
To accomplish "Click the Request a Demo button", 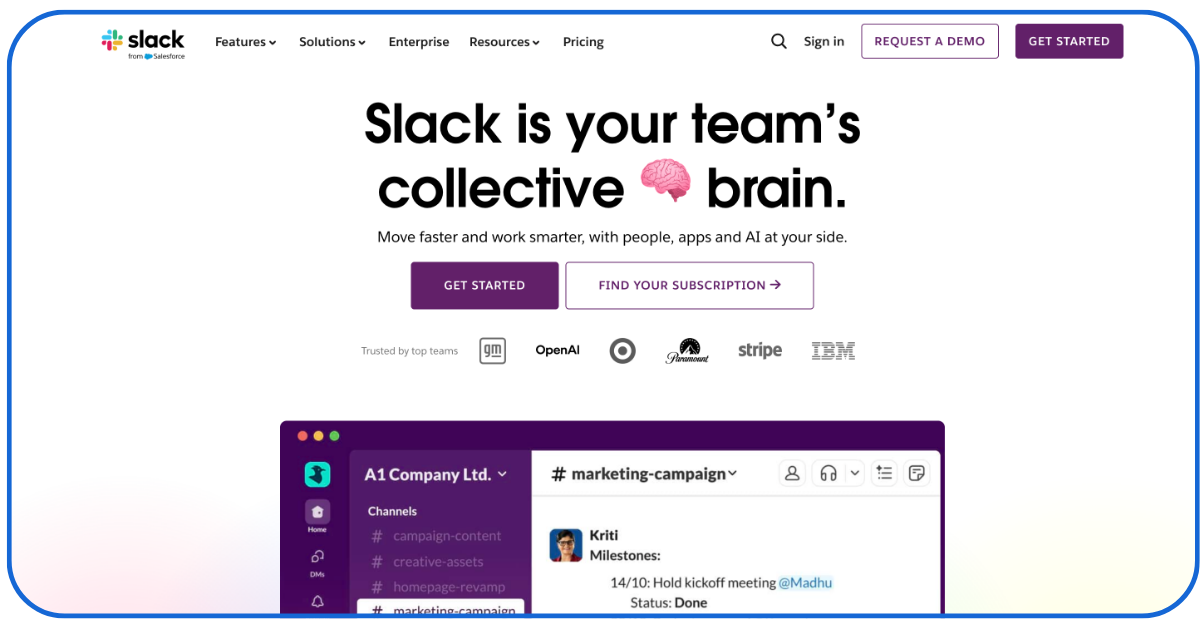I will [929, 41].
